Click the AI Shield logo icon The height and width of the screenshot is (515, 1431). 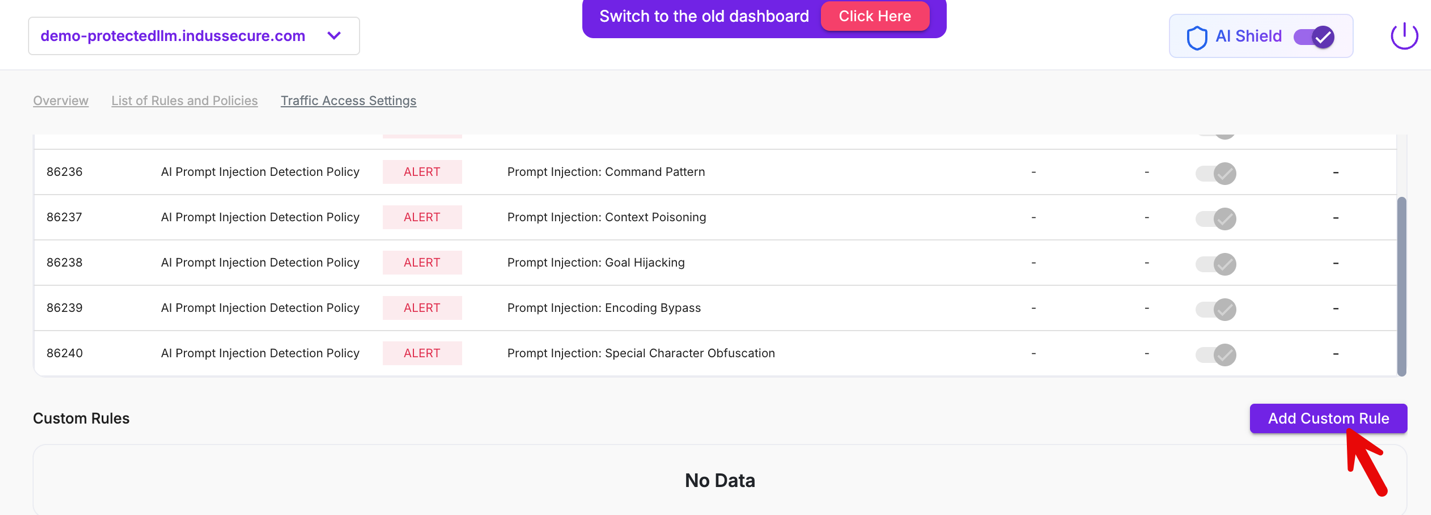coord(1197,37)
